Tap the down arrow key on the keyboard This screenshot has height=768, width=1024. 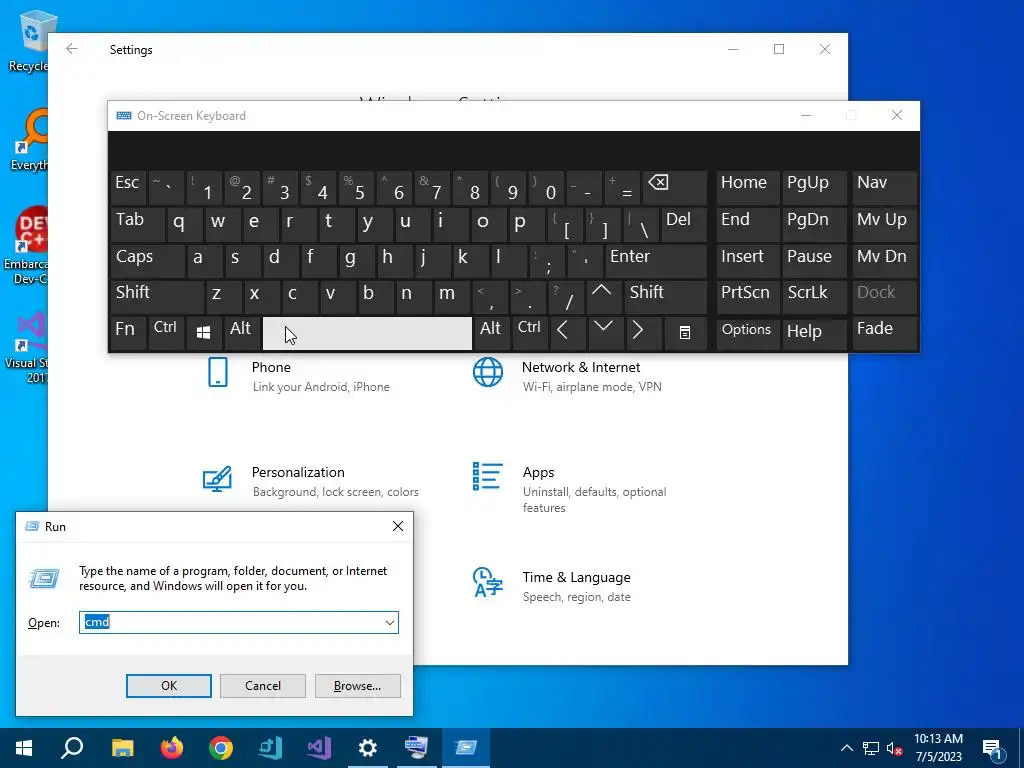click(x=603, y=333)
